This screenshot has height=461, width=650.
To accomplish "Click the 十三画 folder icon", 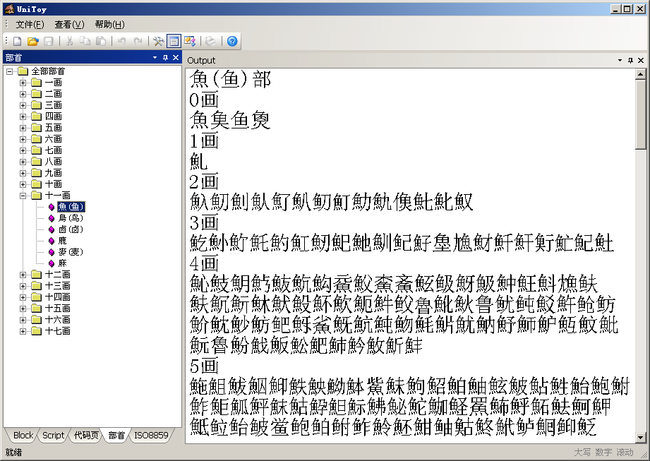I will pos(36,286).
